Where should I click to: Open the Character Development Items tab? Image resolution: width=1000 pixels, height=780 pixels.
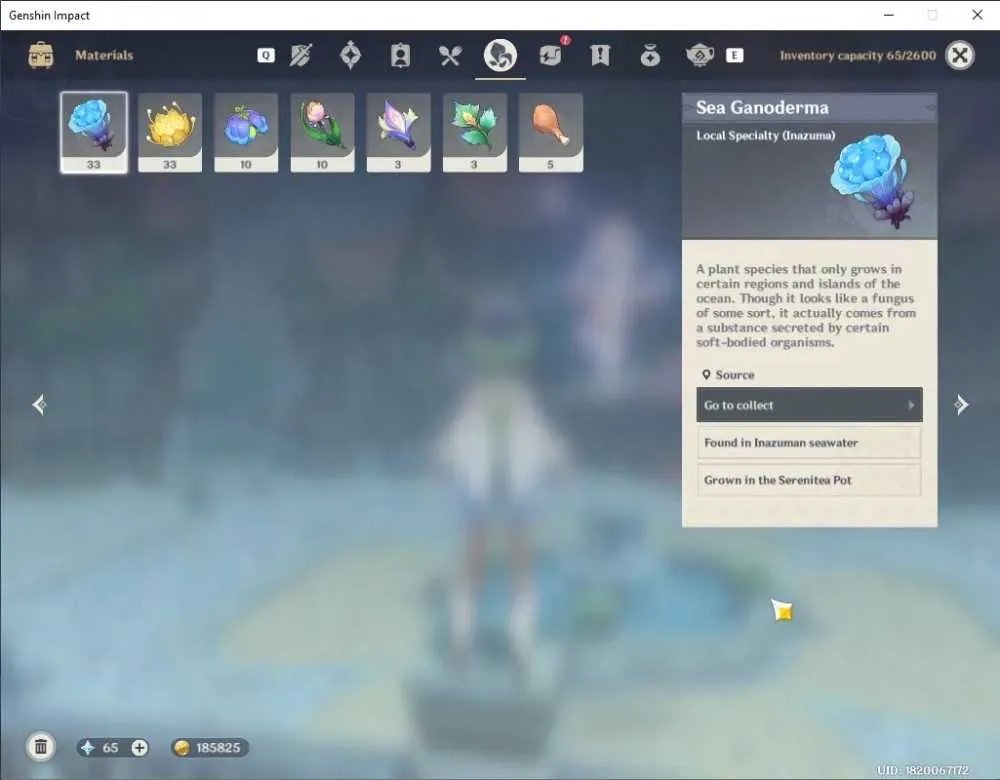pos(400,55)
